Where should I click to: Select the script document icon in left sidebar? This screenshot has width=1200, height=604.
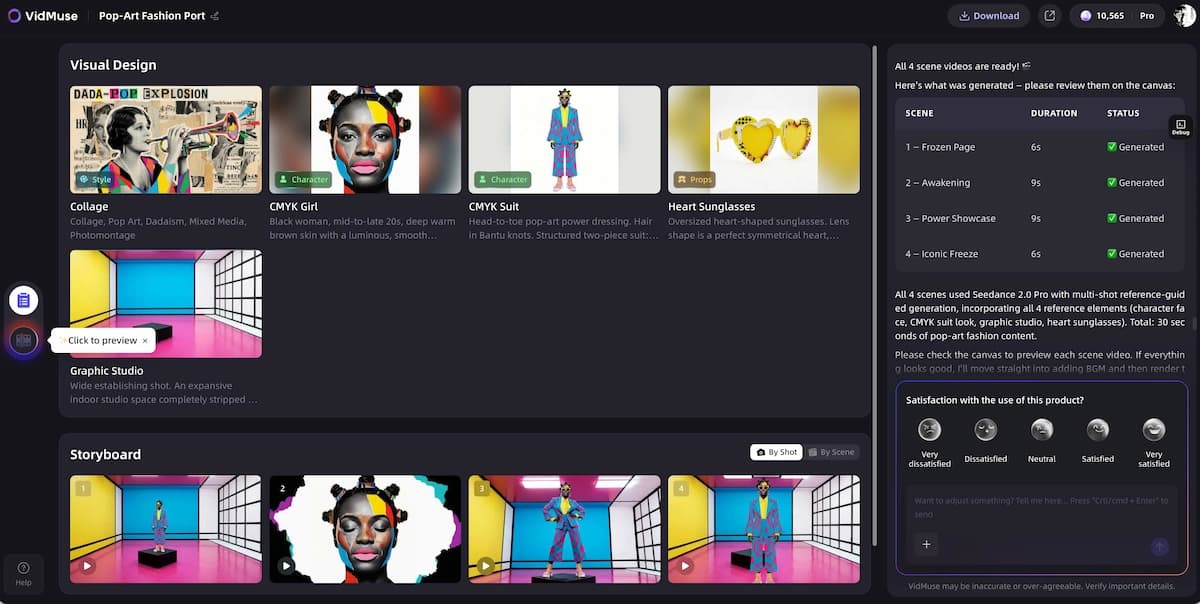click(24, 299)
